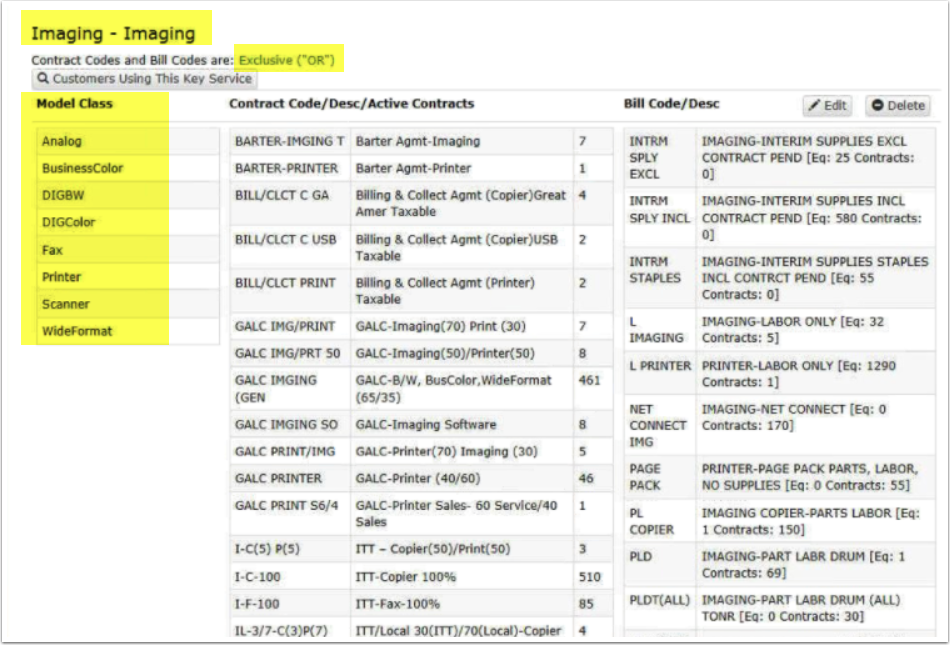
Task: Click the L PRINTER bill code
Action: click(x=660, y=366)
